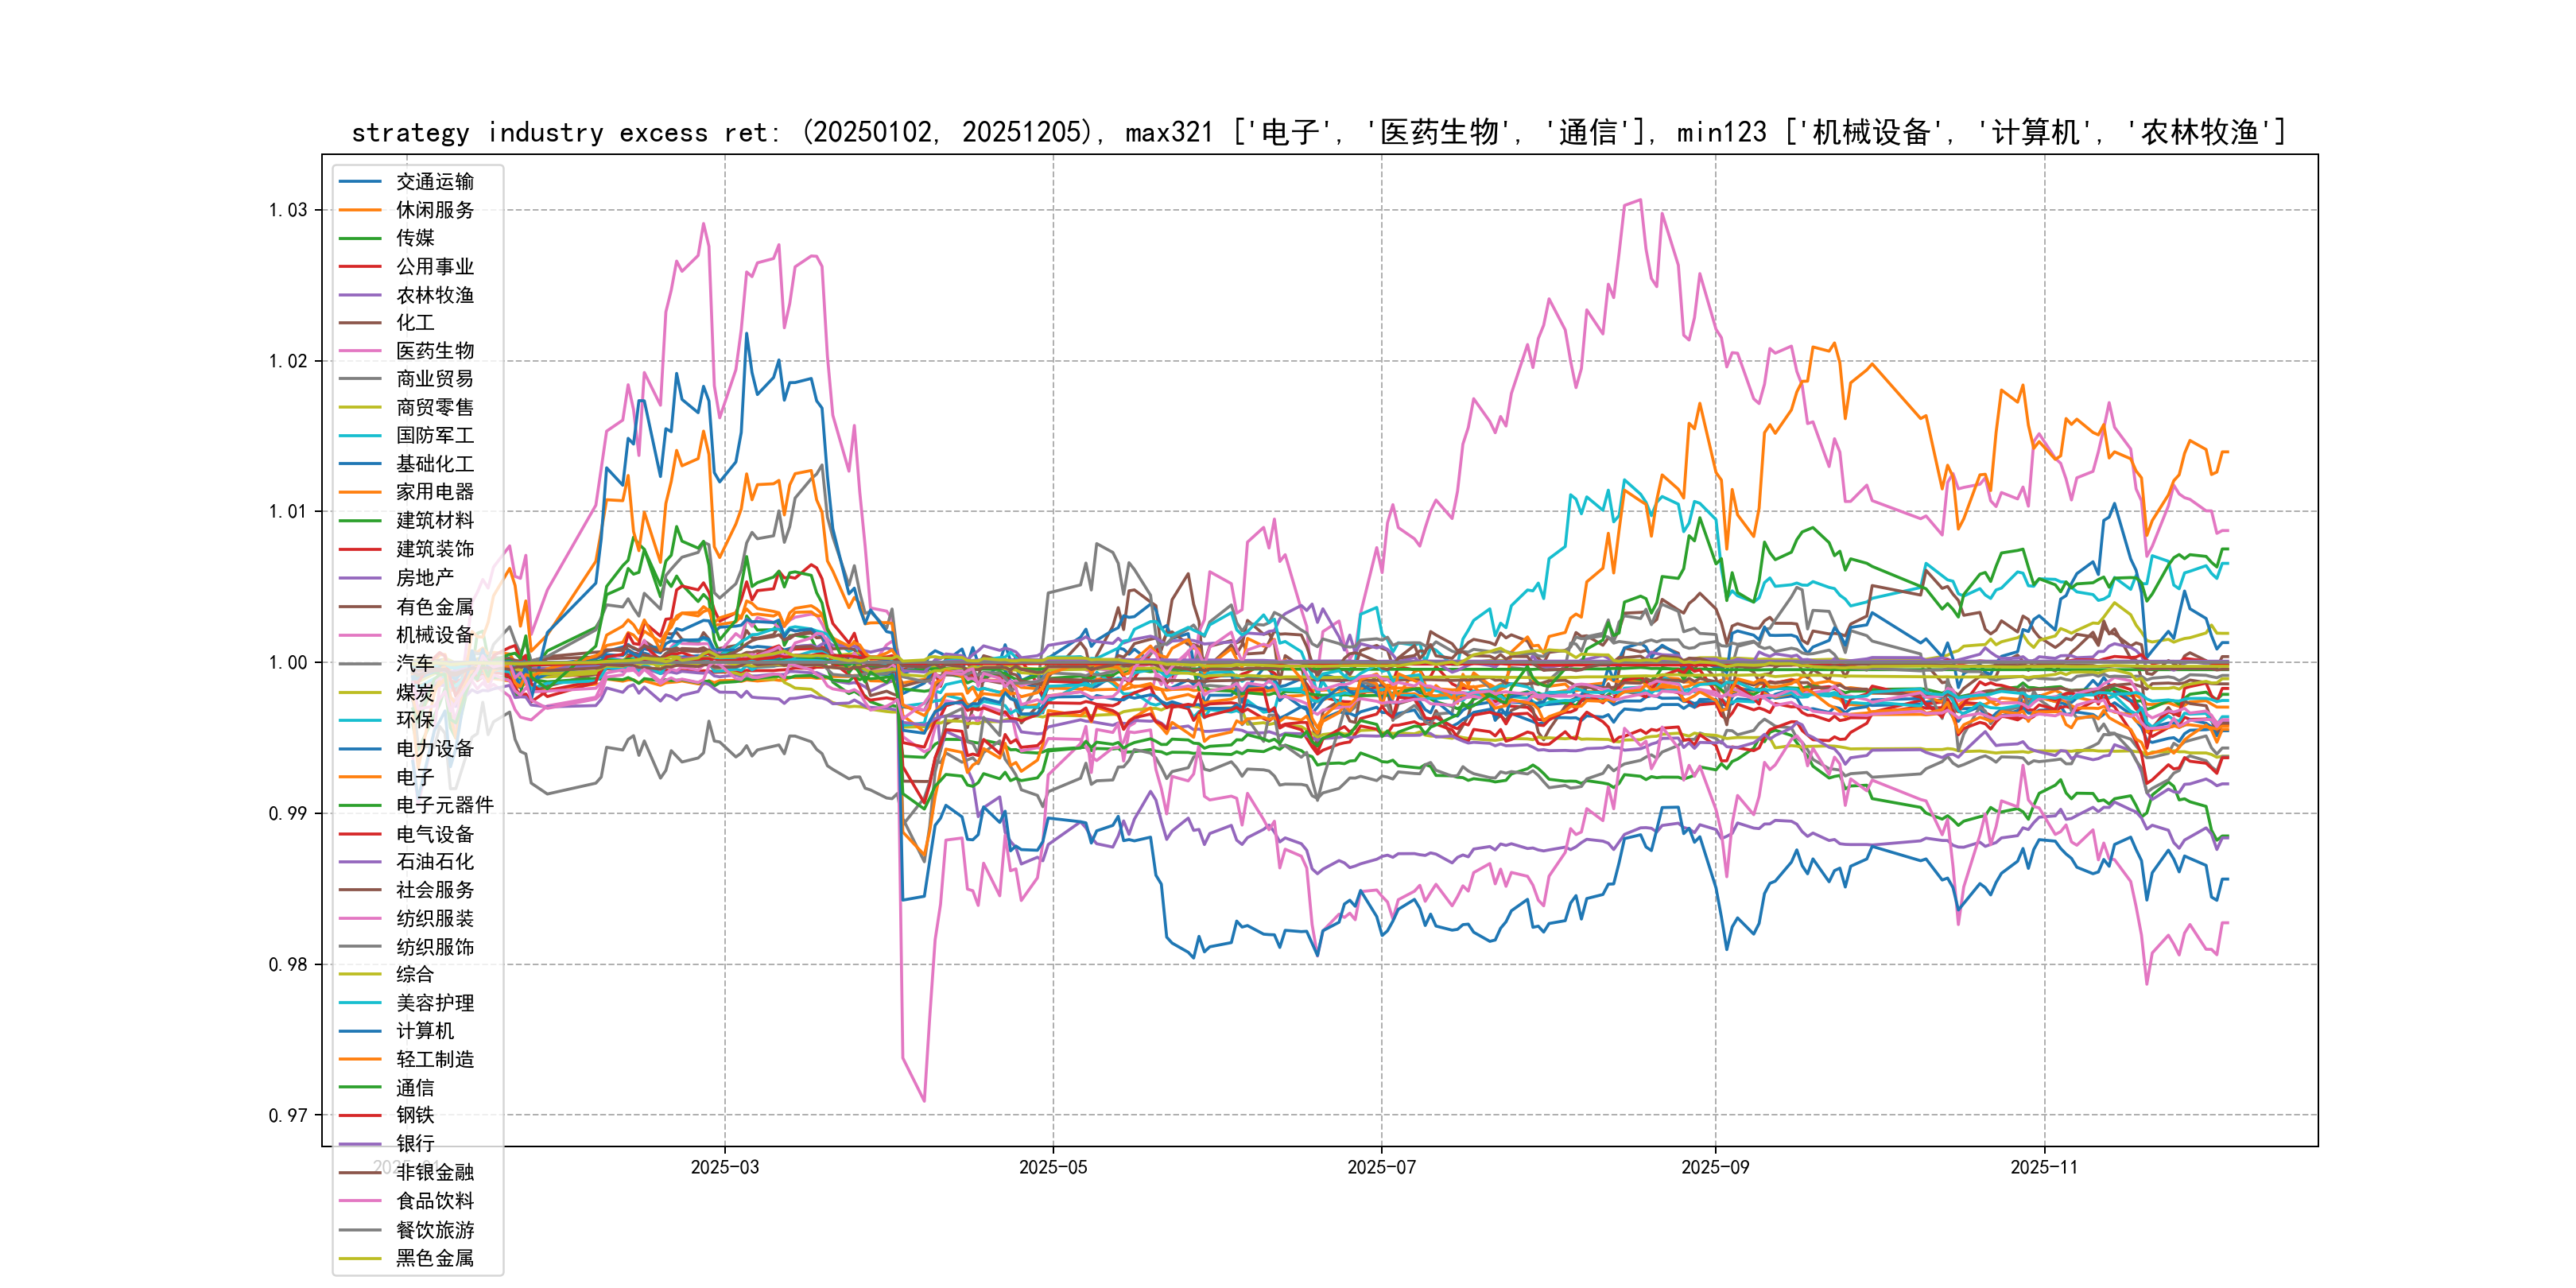Select the 机械设备 legend label

[434, 635]
